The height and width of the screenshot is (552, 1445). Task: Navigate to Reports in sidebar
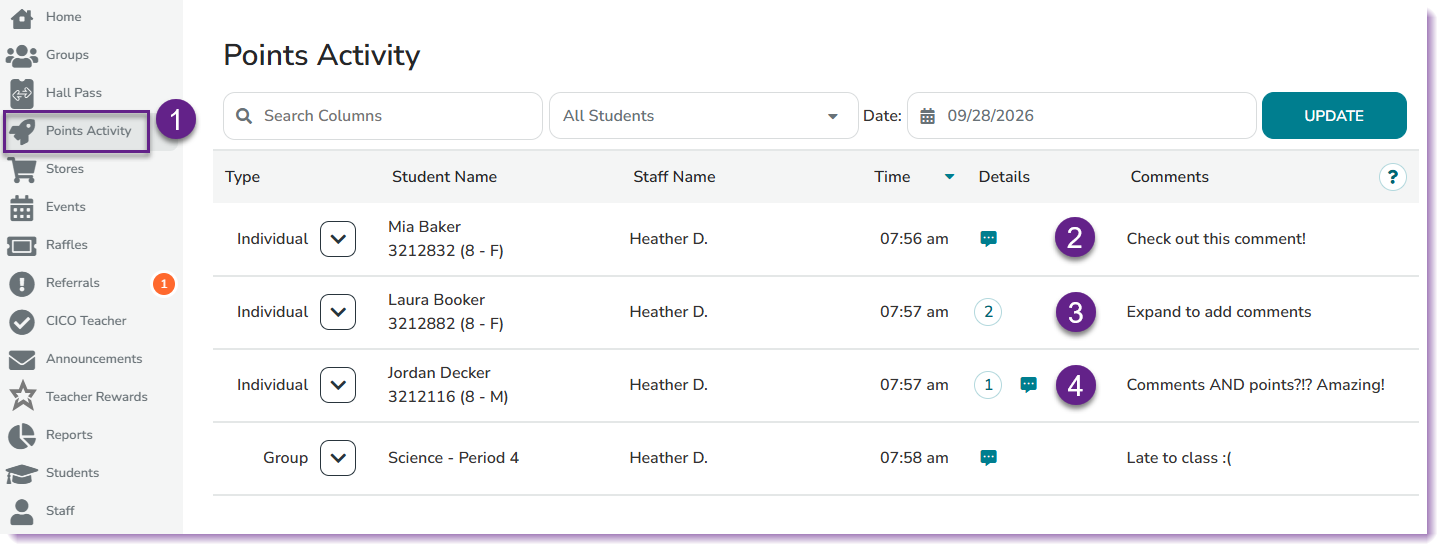point(69,435)
